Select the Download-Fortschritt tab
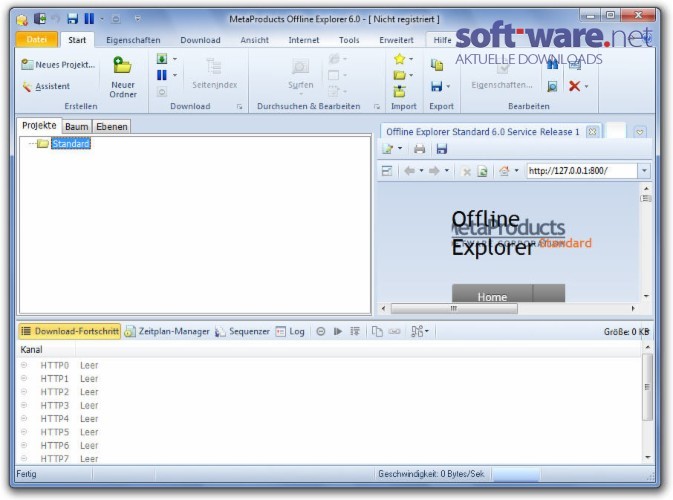Image resolution: width=673 pixels, height=500 pixels. point(70,331)
